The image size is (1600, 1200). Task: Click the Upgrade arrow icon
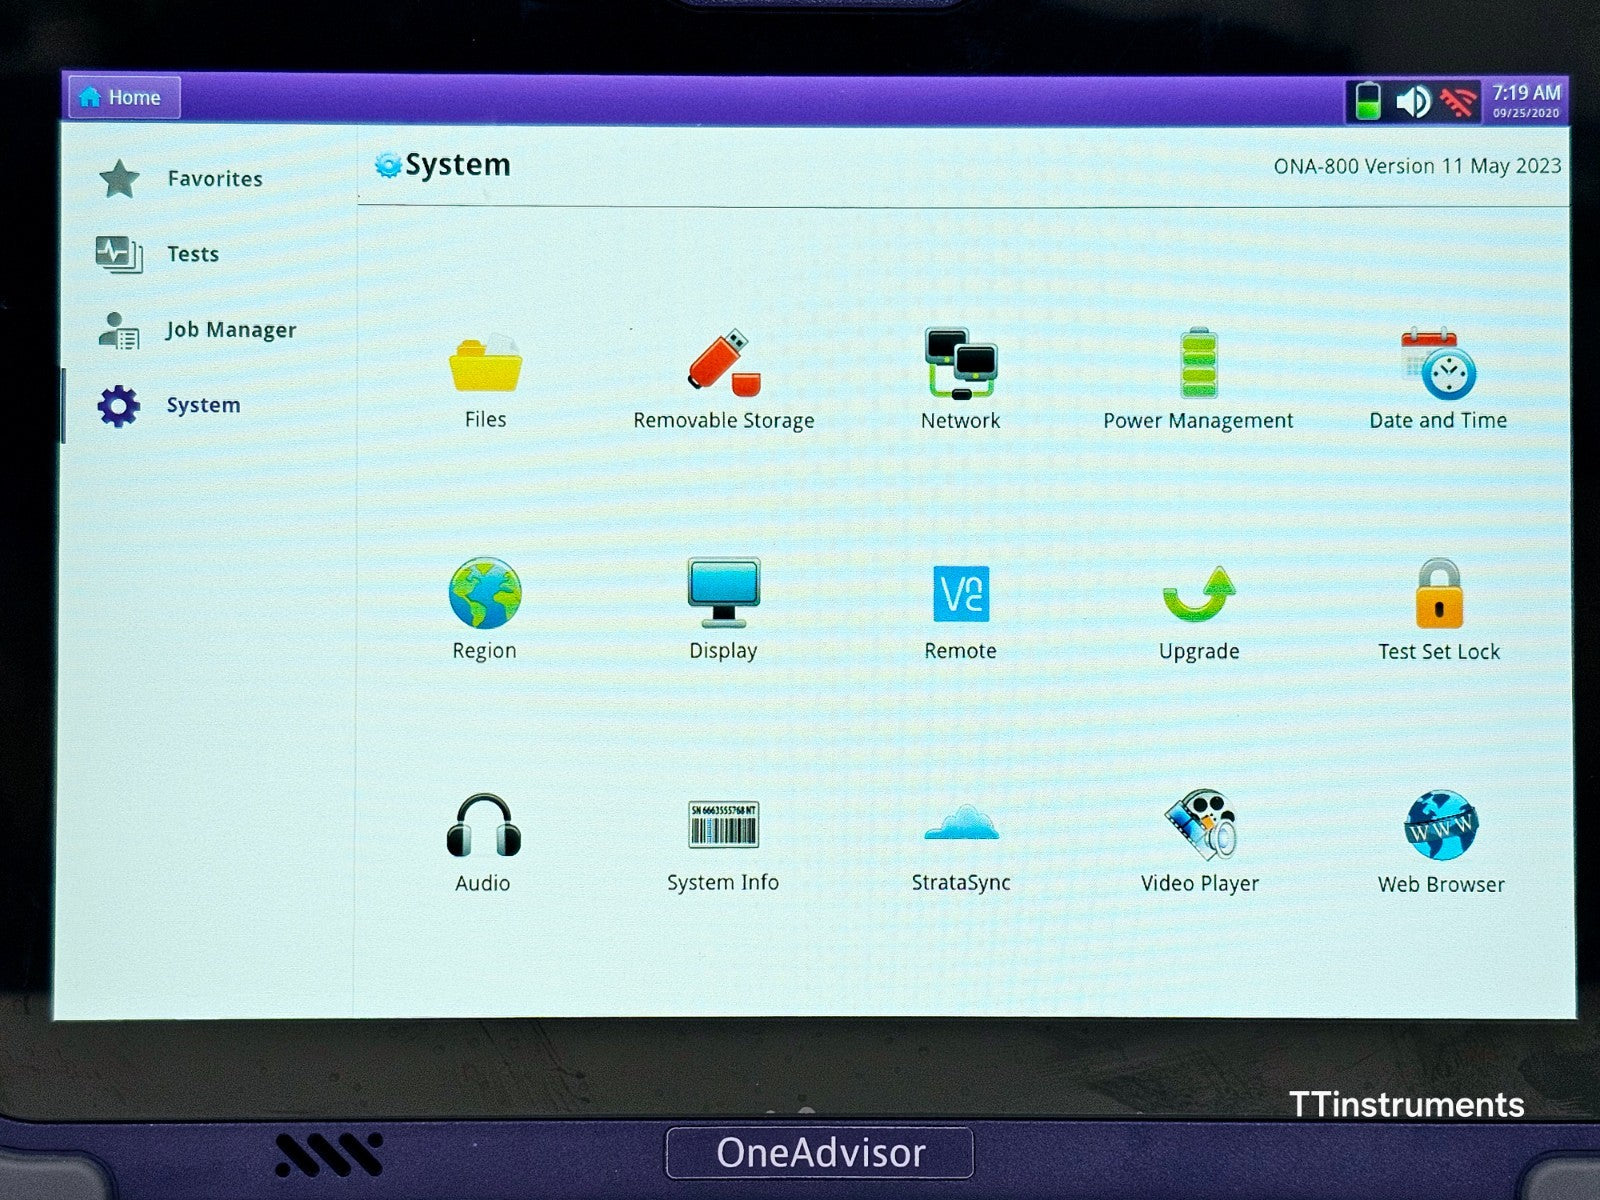(x=1198, y=595)
